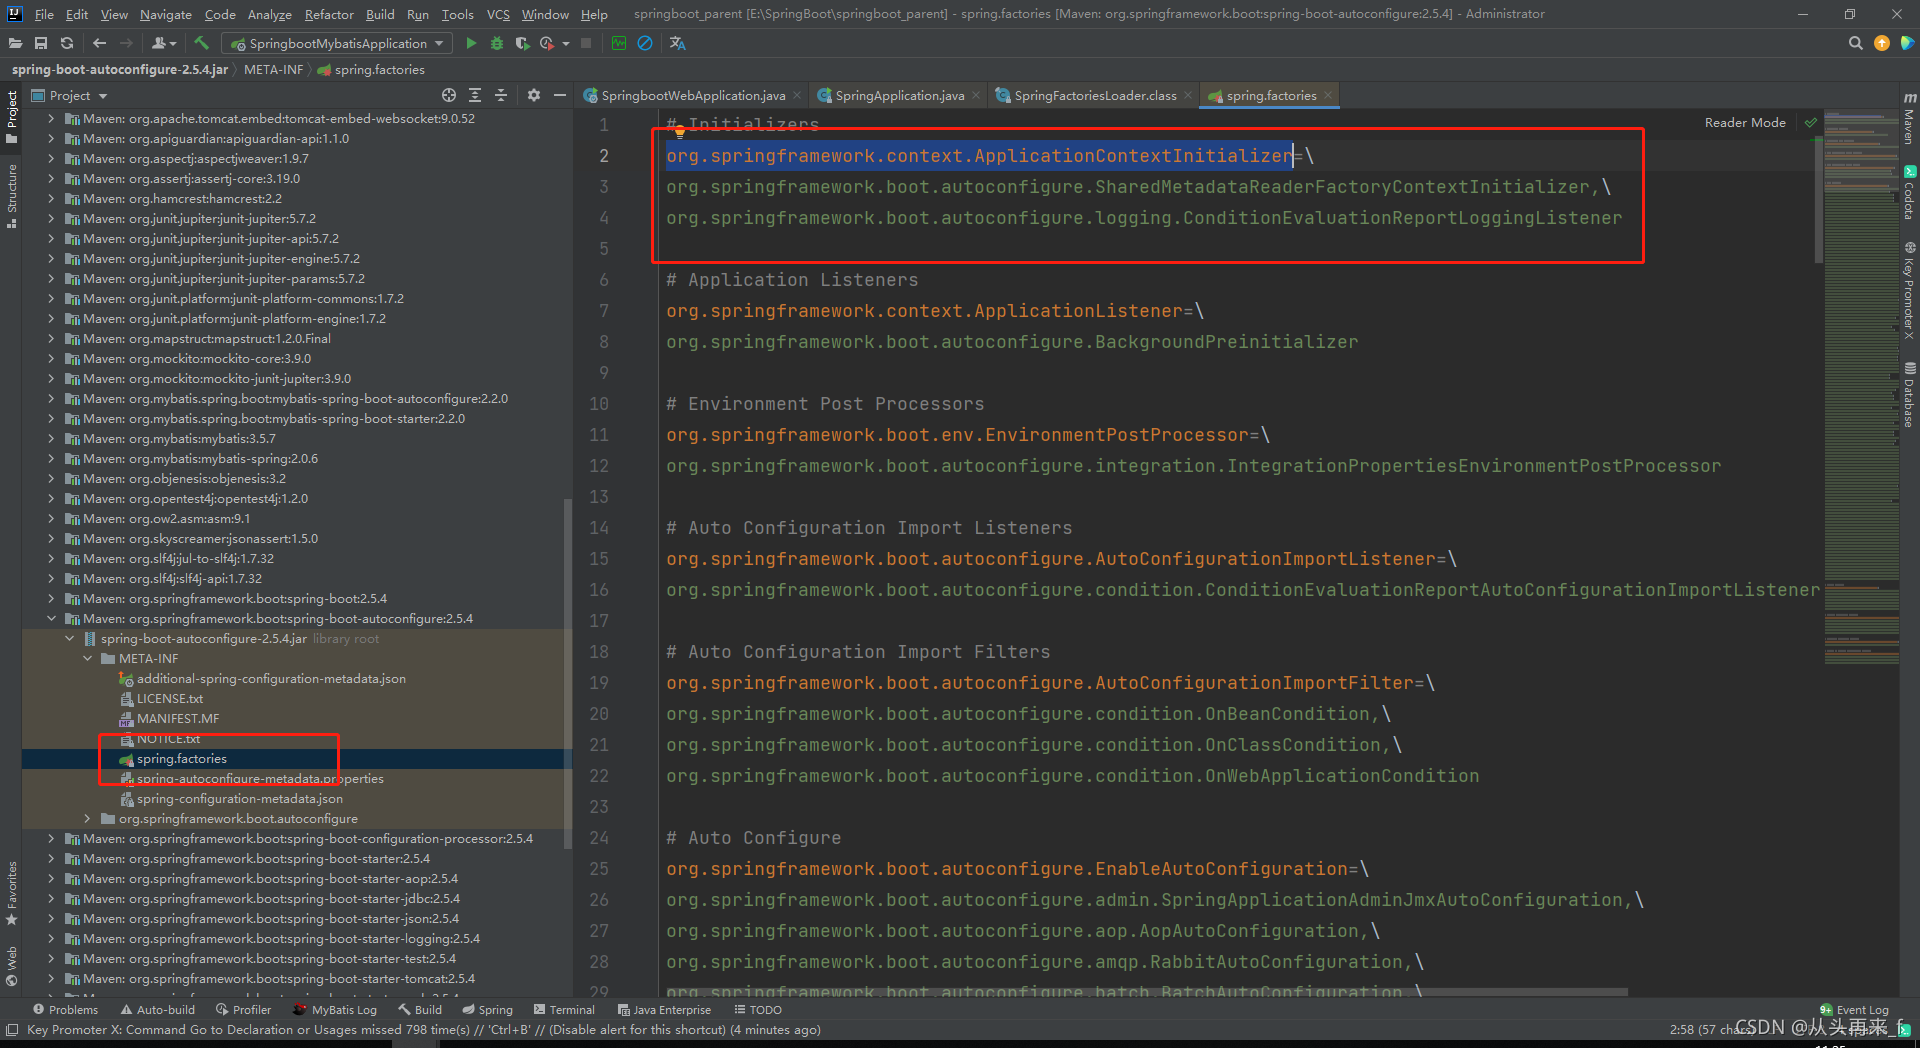Collapse the META-INF folder in the tree
This screenshot has width=1920, height=1048.
click(87, 658)
